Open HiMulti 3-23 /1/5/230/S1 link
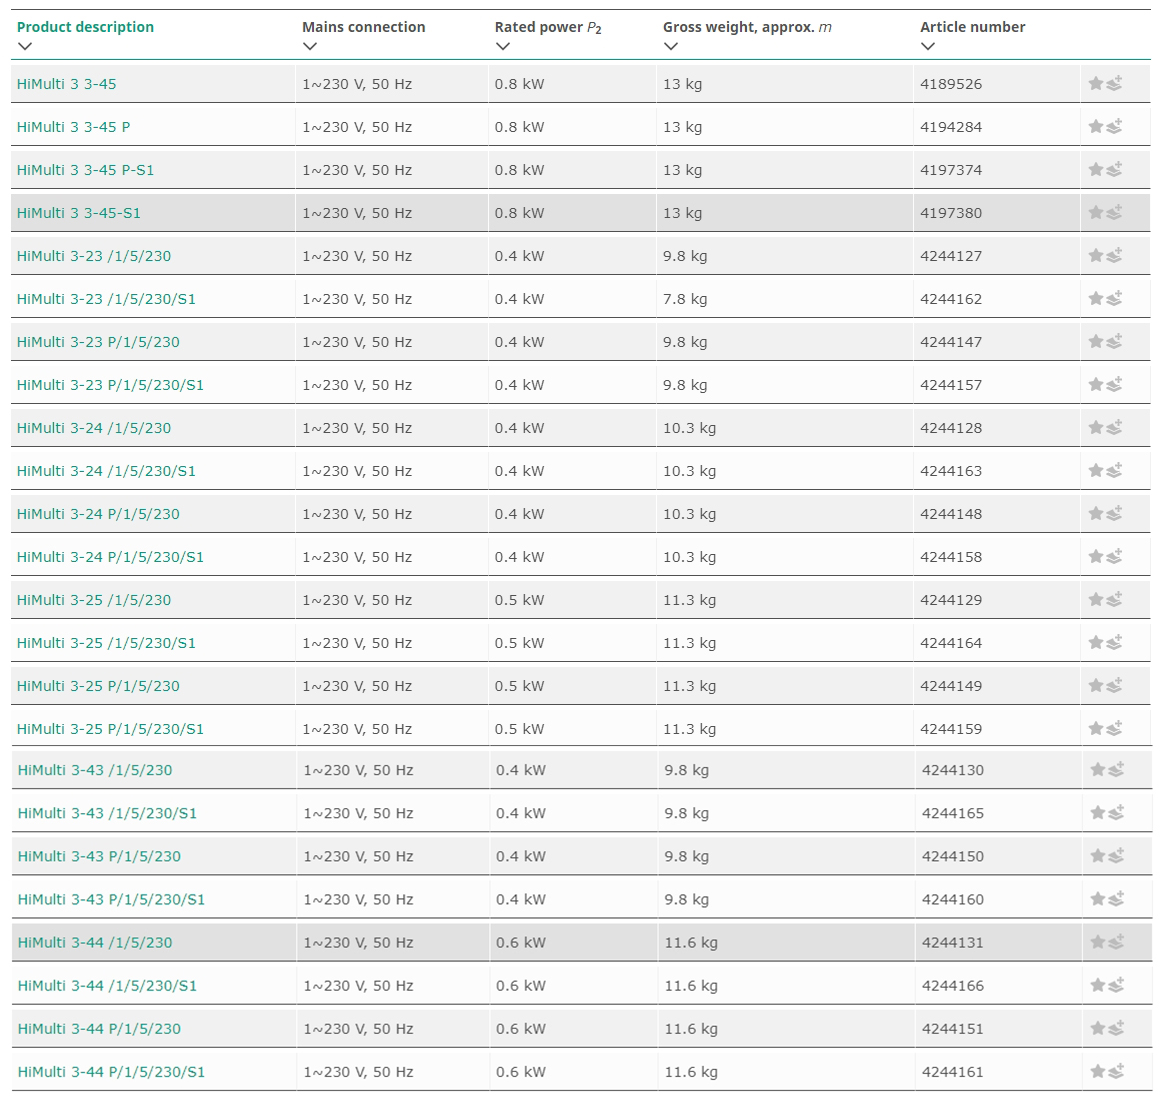The image size is (1164, 1118). point(106,300)
